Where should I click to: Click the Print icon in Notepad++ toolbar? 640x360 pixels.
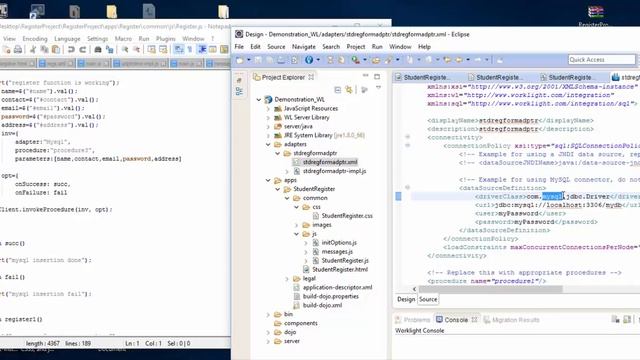[18, 49]
